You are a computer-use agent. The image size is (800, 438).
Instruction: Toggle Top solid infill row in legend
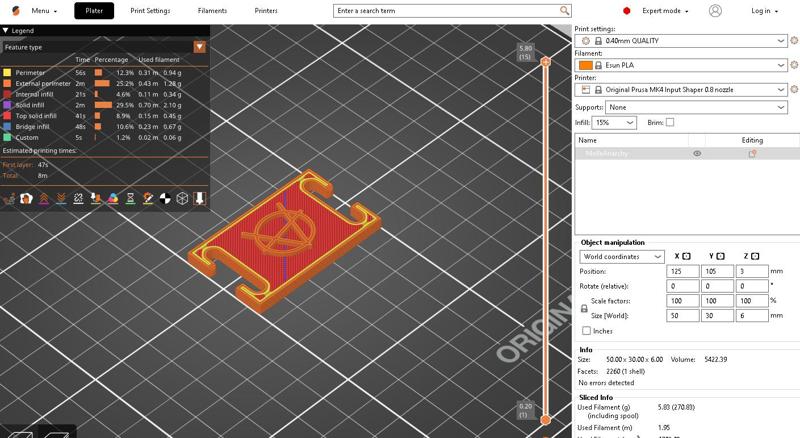point(104,115)
